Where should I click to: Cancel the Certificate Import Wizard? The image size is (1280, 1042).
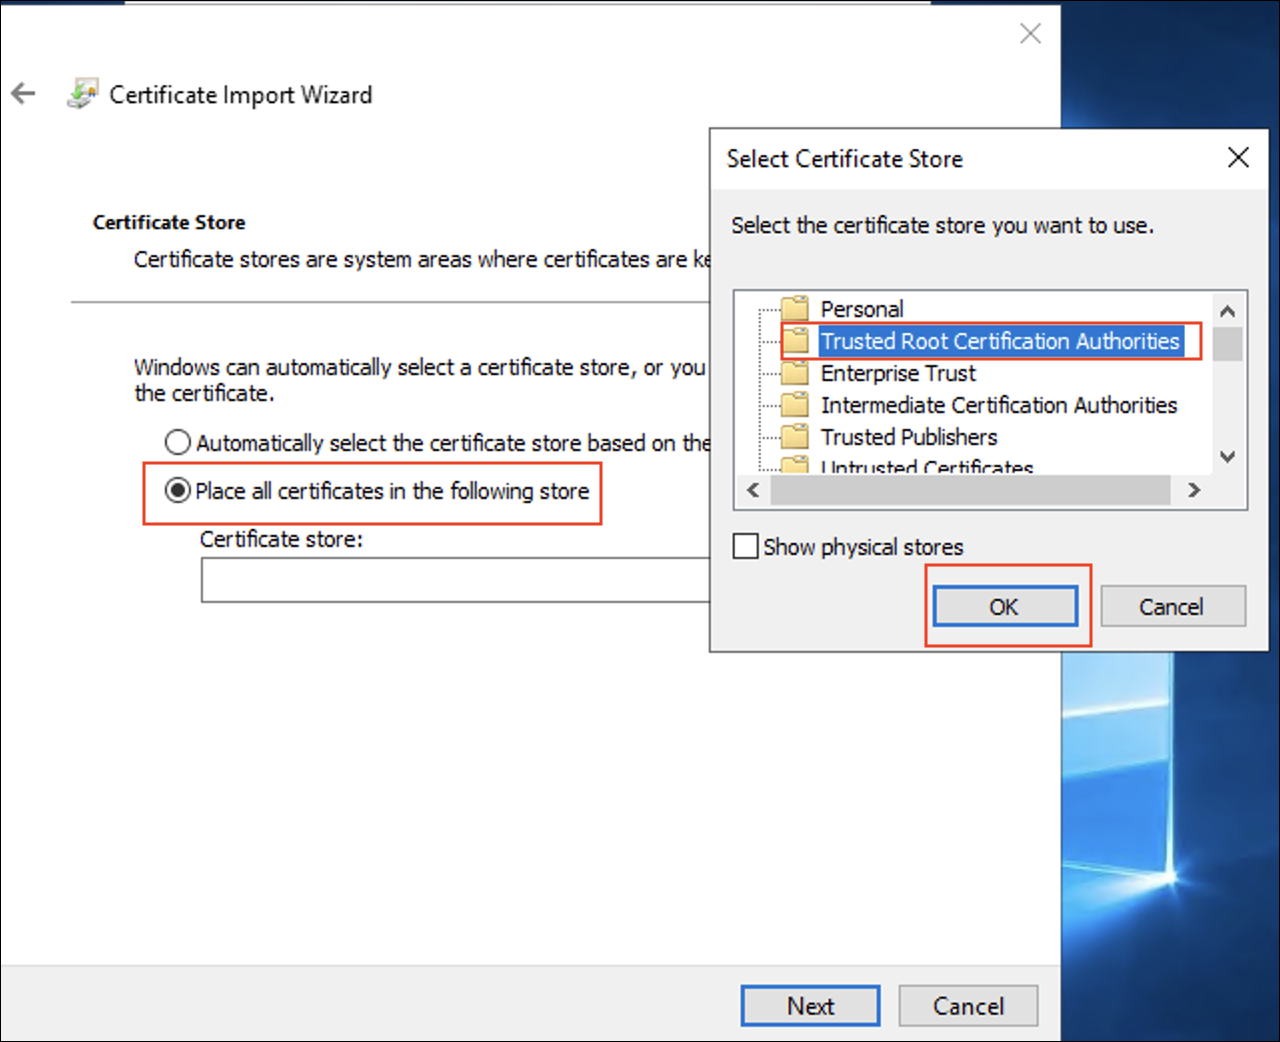pos(968,1006)
